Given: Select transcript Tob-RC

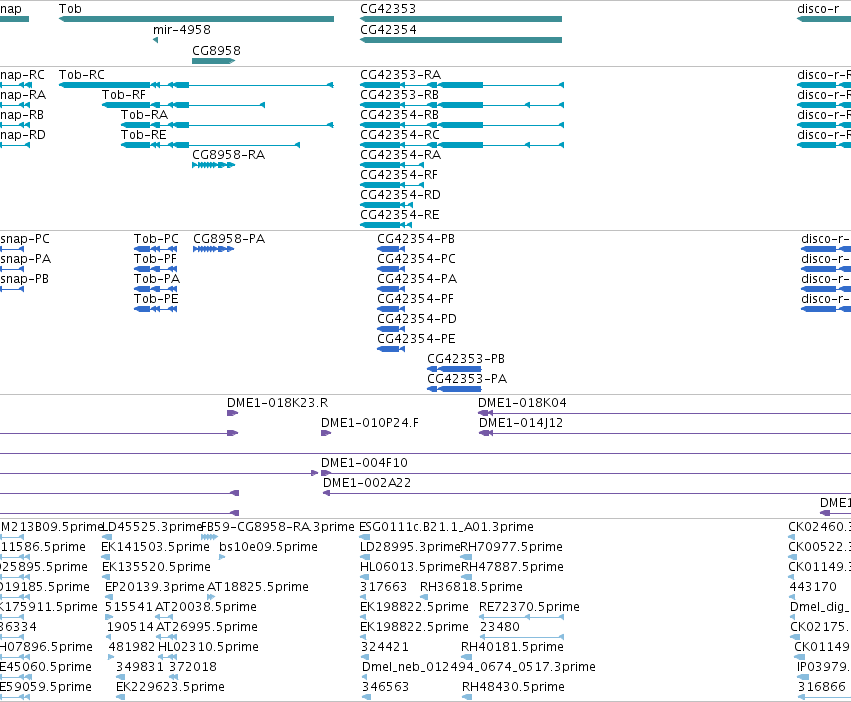Looking at the screenshot, I should pos(81,74).
